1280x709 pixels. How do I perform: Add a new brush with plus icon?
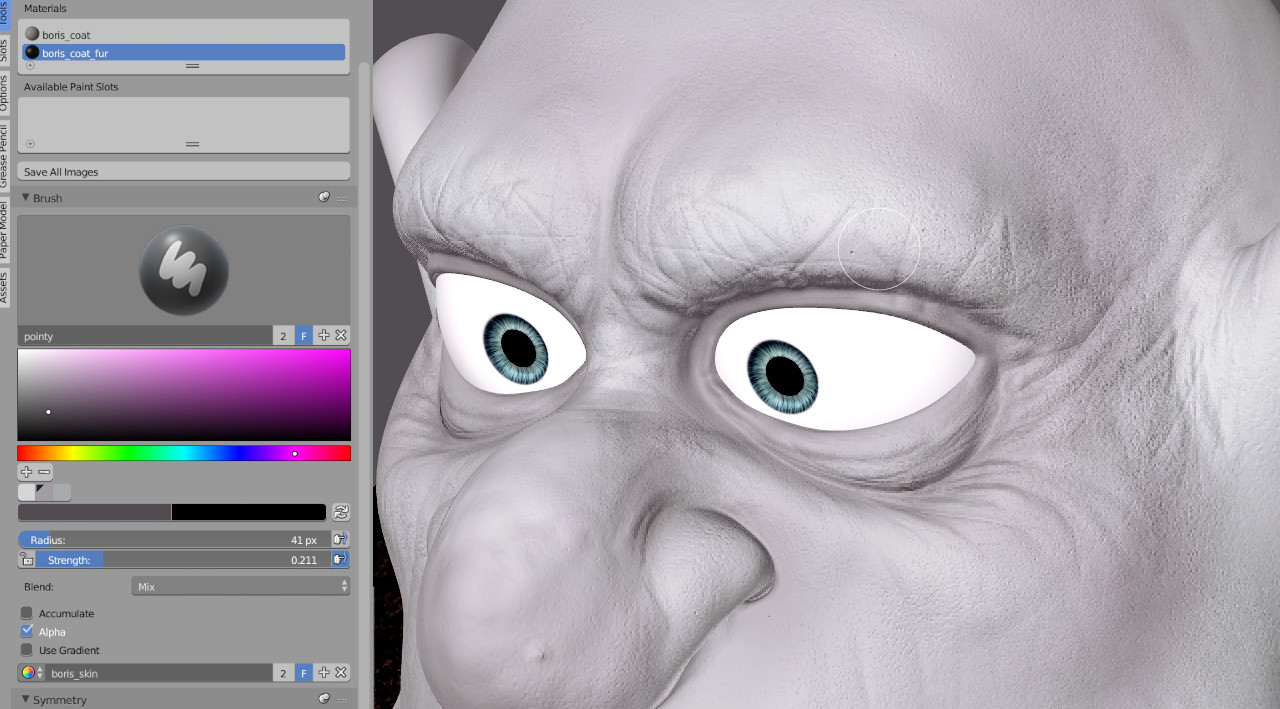pos(323,336)
